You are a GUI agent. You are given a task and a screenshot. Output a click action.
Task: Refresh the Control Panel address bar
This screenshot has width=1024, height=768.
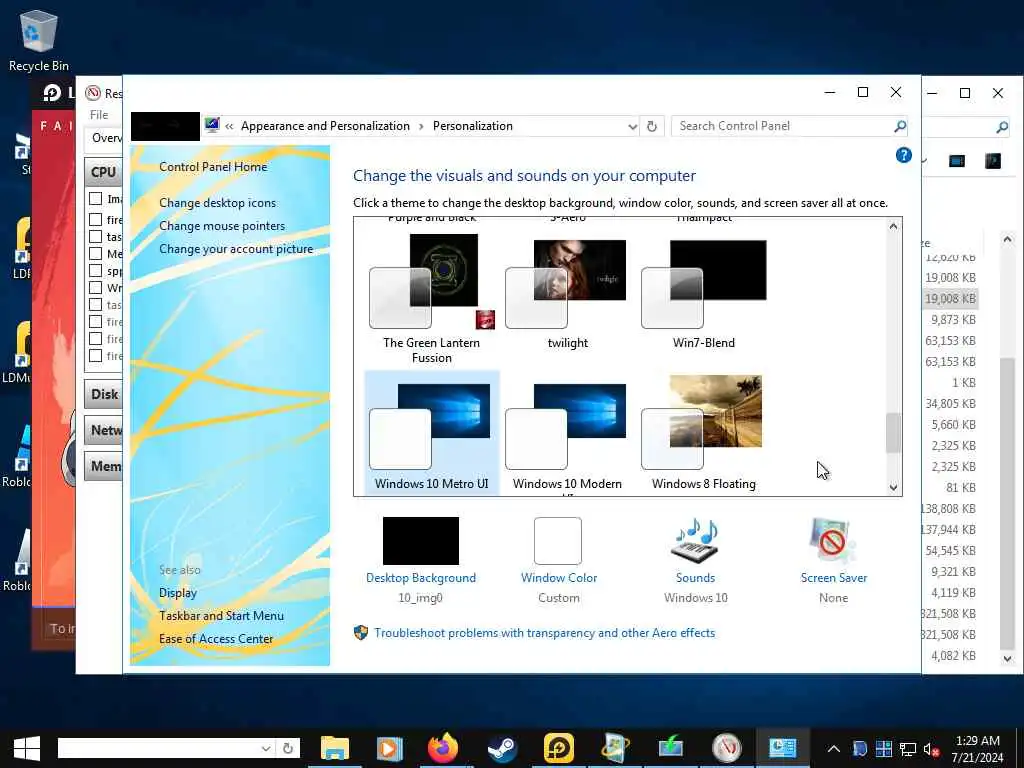651,126
